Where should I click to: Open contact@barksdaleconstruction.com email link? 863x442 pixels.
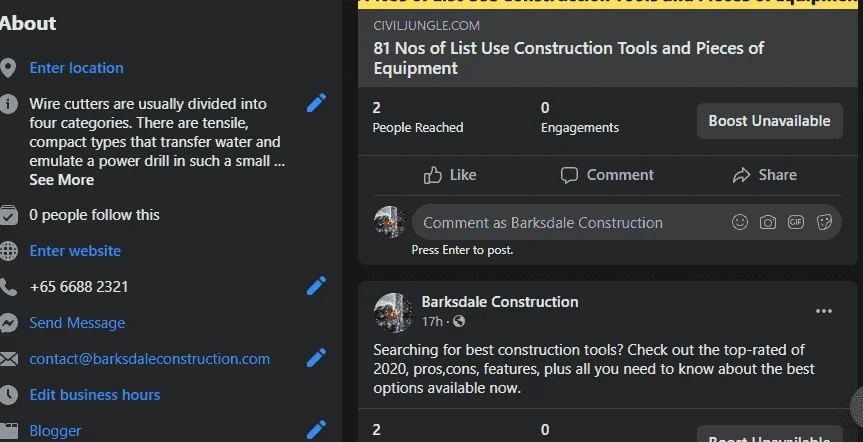150,359
